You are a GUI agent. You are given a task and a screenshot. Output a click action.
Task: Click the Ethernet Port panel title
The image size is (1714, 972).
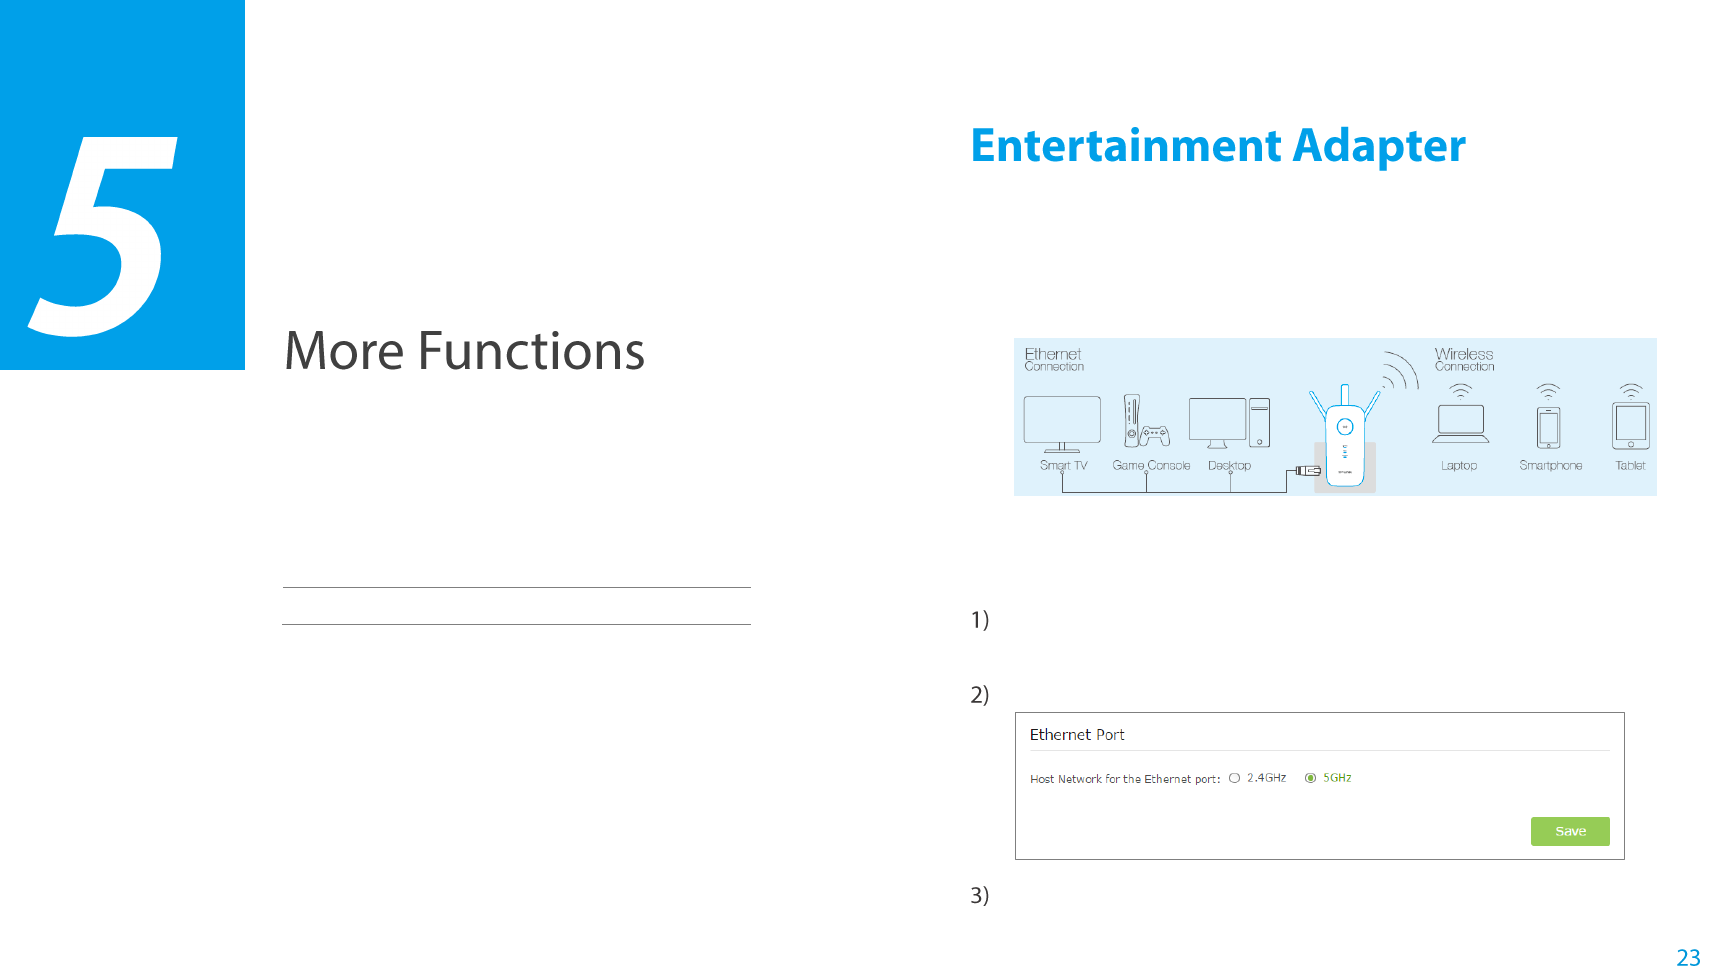click(1077, 735)
